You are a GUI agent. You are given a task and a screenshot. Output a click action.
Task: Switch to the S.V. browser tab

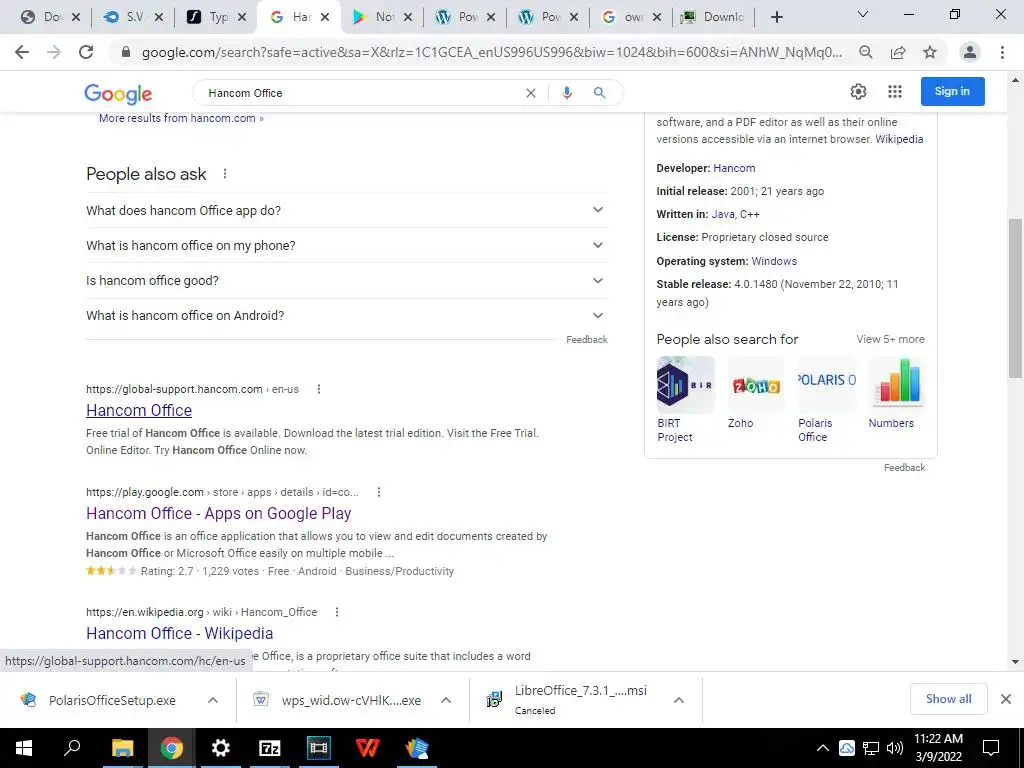pos(133,17)
